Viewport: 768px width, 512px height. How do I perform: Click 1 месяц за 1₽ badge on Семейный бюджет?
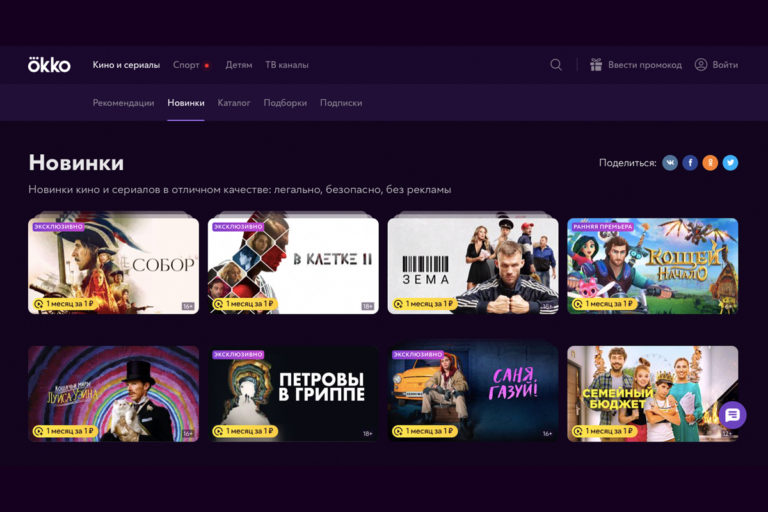(x=604, y=431)
